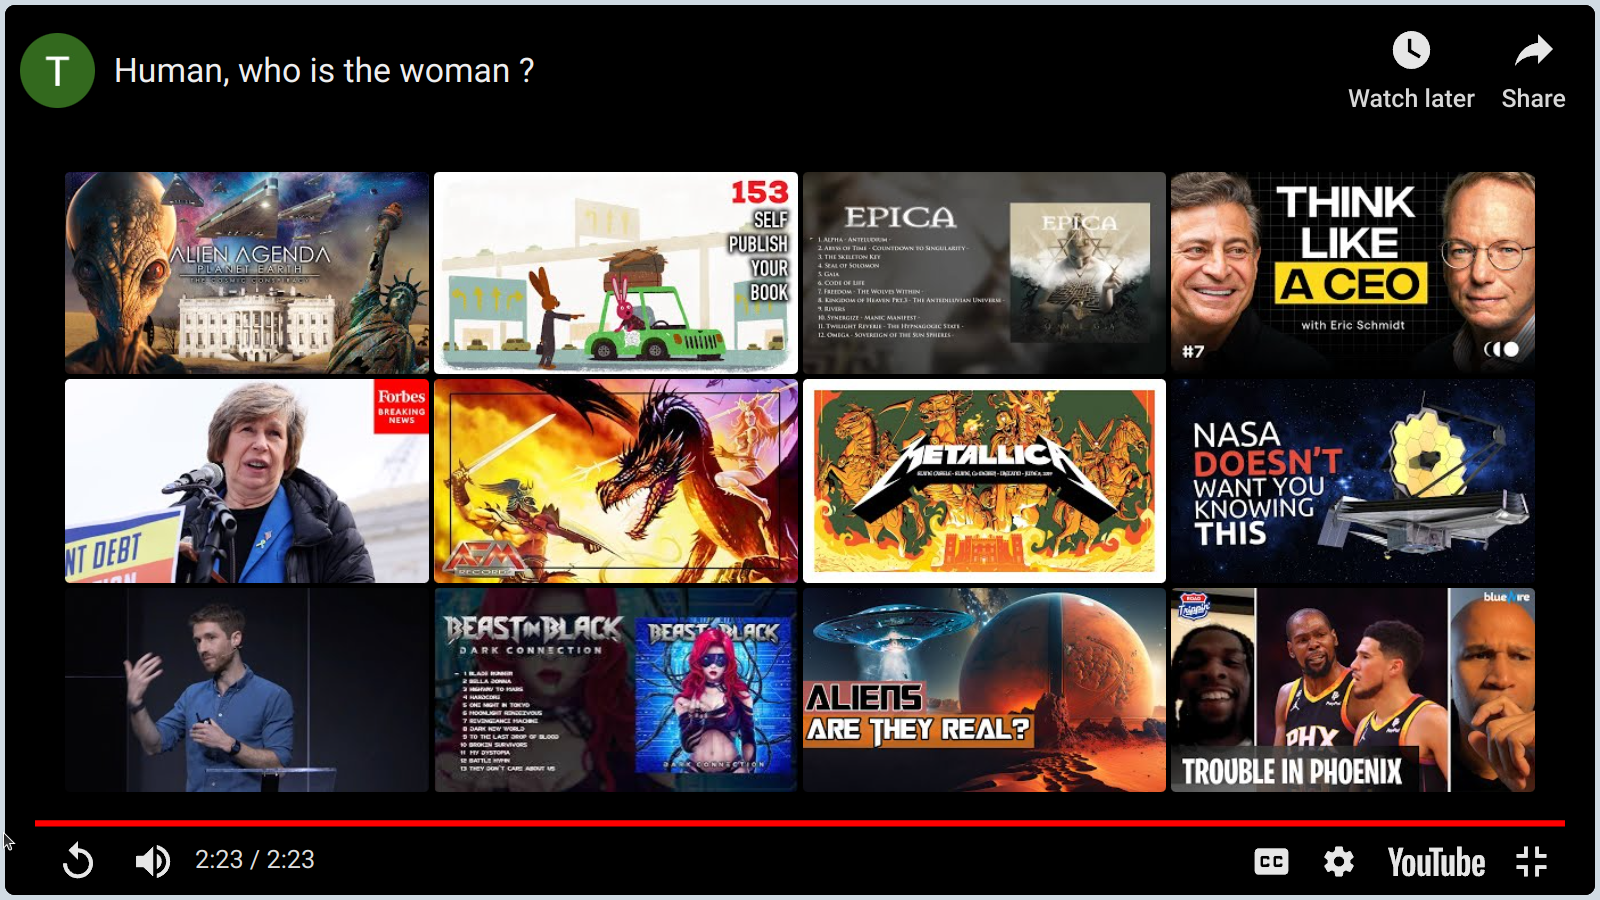Screen dimensions: 1600x900
Task: Open the Epica album track list video
Action: point(984,273)
